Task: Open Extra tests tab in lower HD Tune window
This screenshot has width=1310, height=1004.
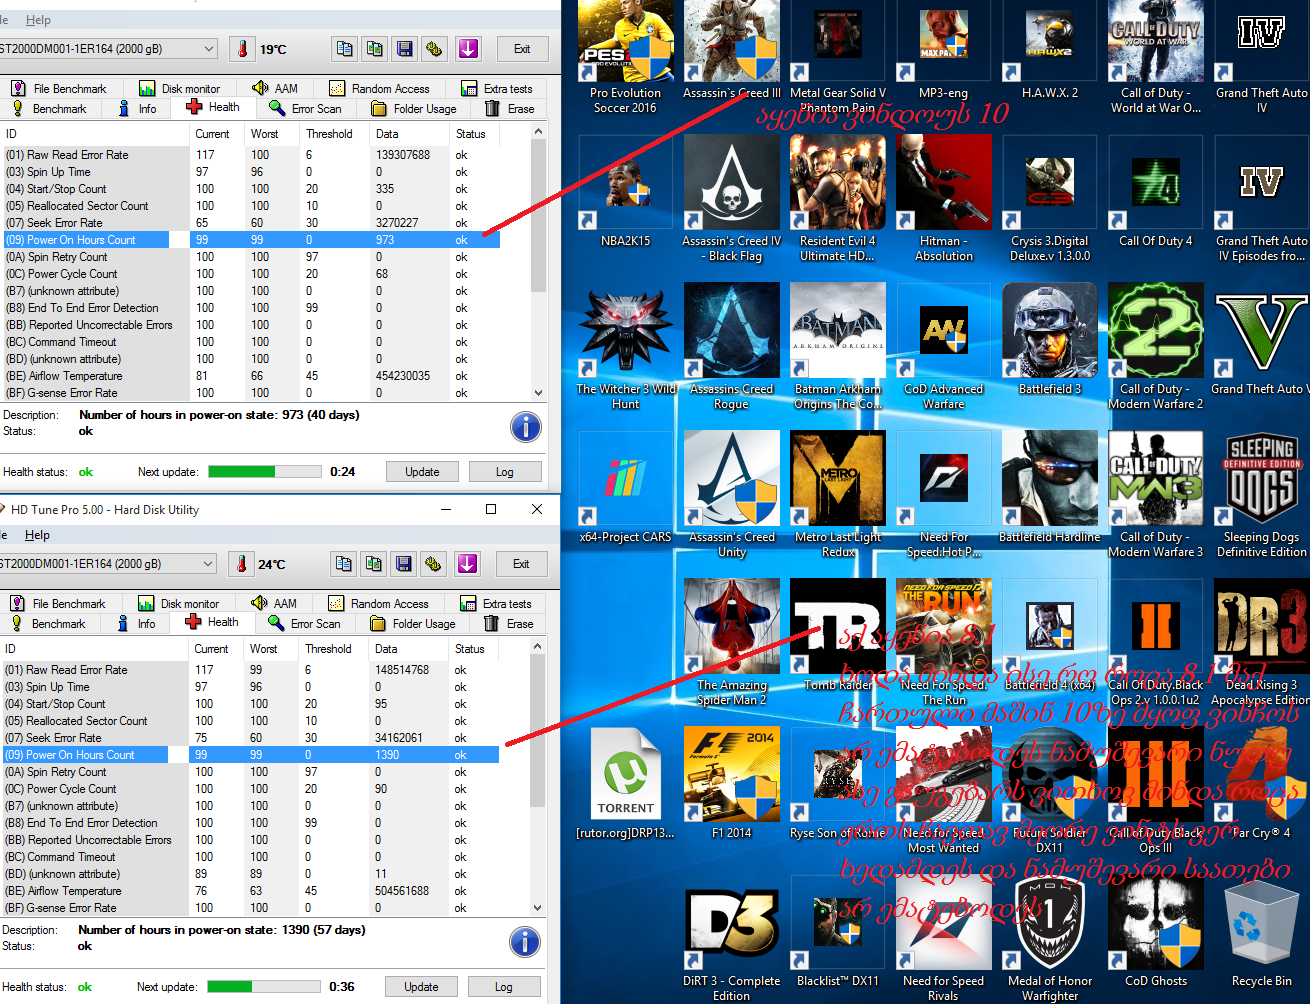Action: 496,603
